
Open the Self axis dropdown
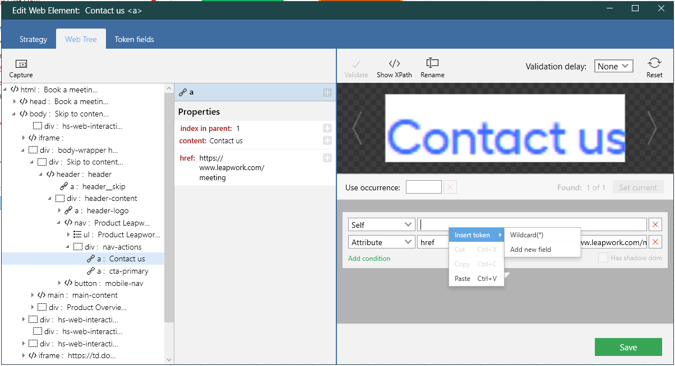click(381, 225)
